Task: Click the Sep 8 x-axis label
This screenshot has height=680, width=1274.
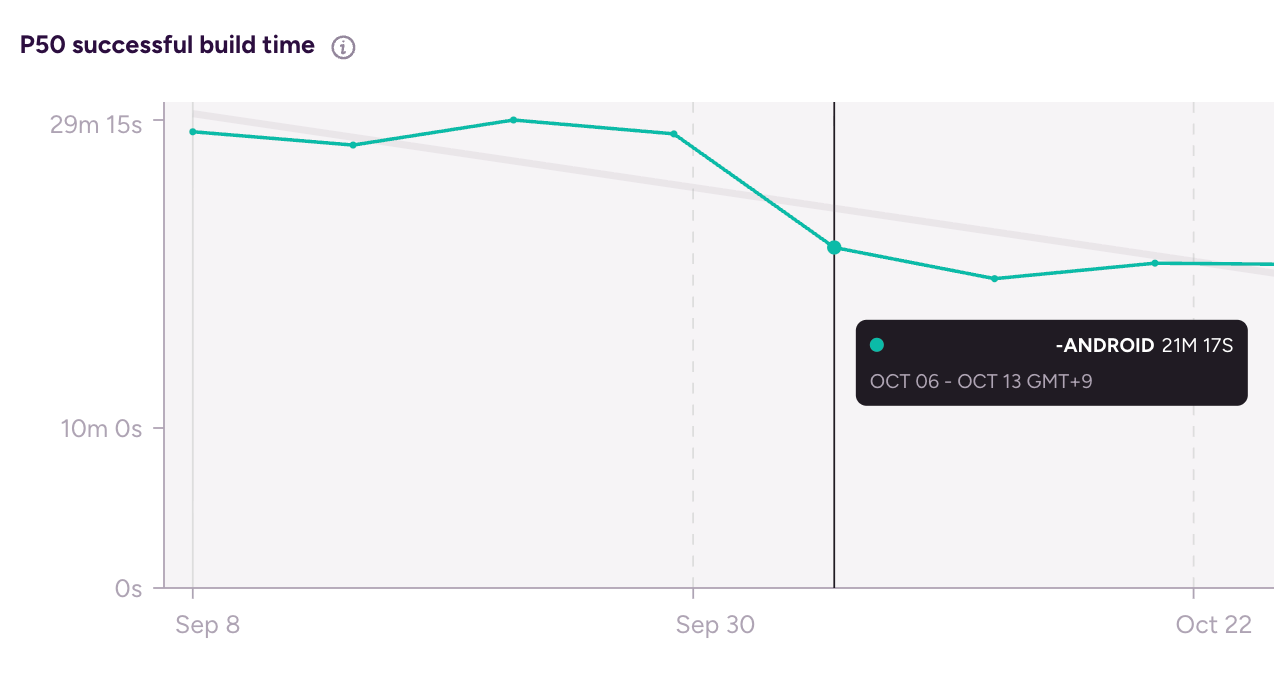Action: (x=207, y=625)
